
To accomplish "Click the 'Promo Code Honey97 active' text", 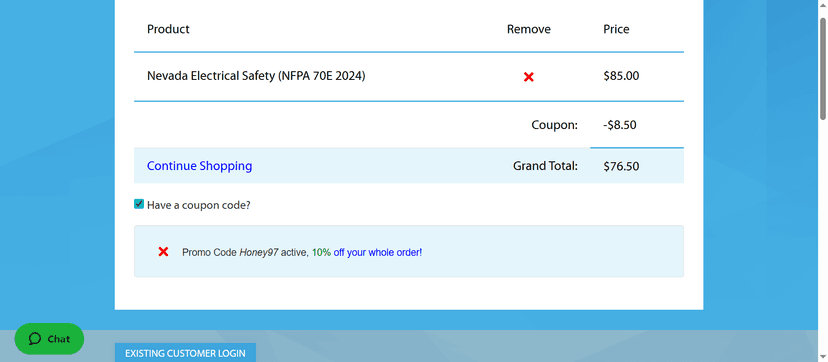I will (244, 252).
